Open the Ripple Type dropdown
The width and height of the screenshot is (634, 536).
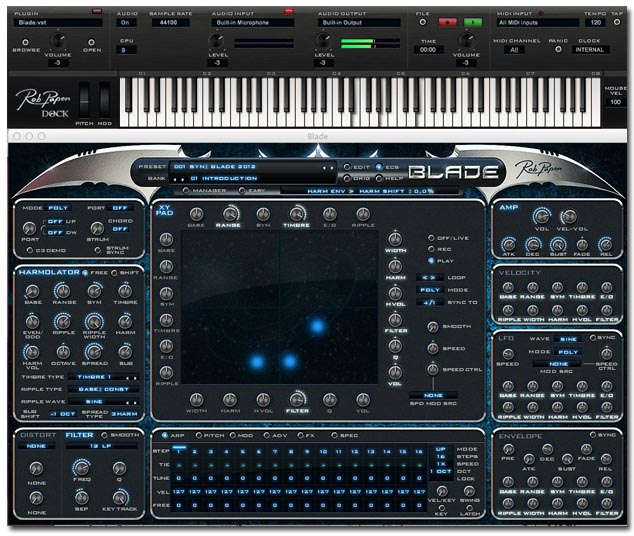pyautogui.click(x=103, y=389)
